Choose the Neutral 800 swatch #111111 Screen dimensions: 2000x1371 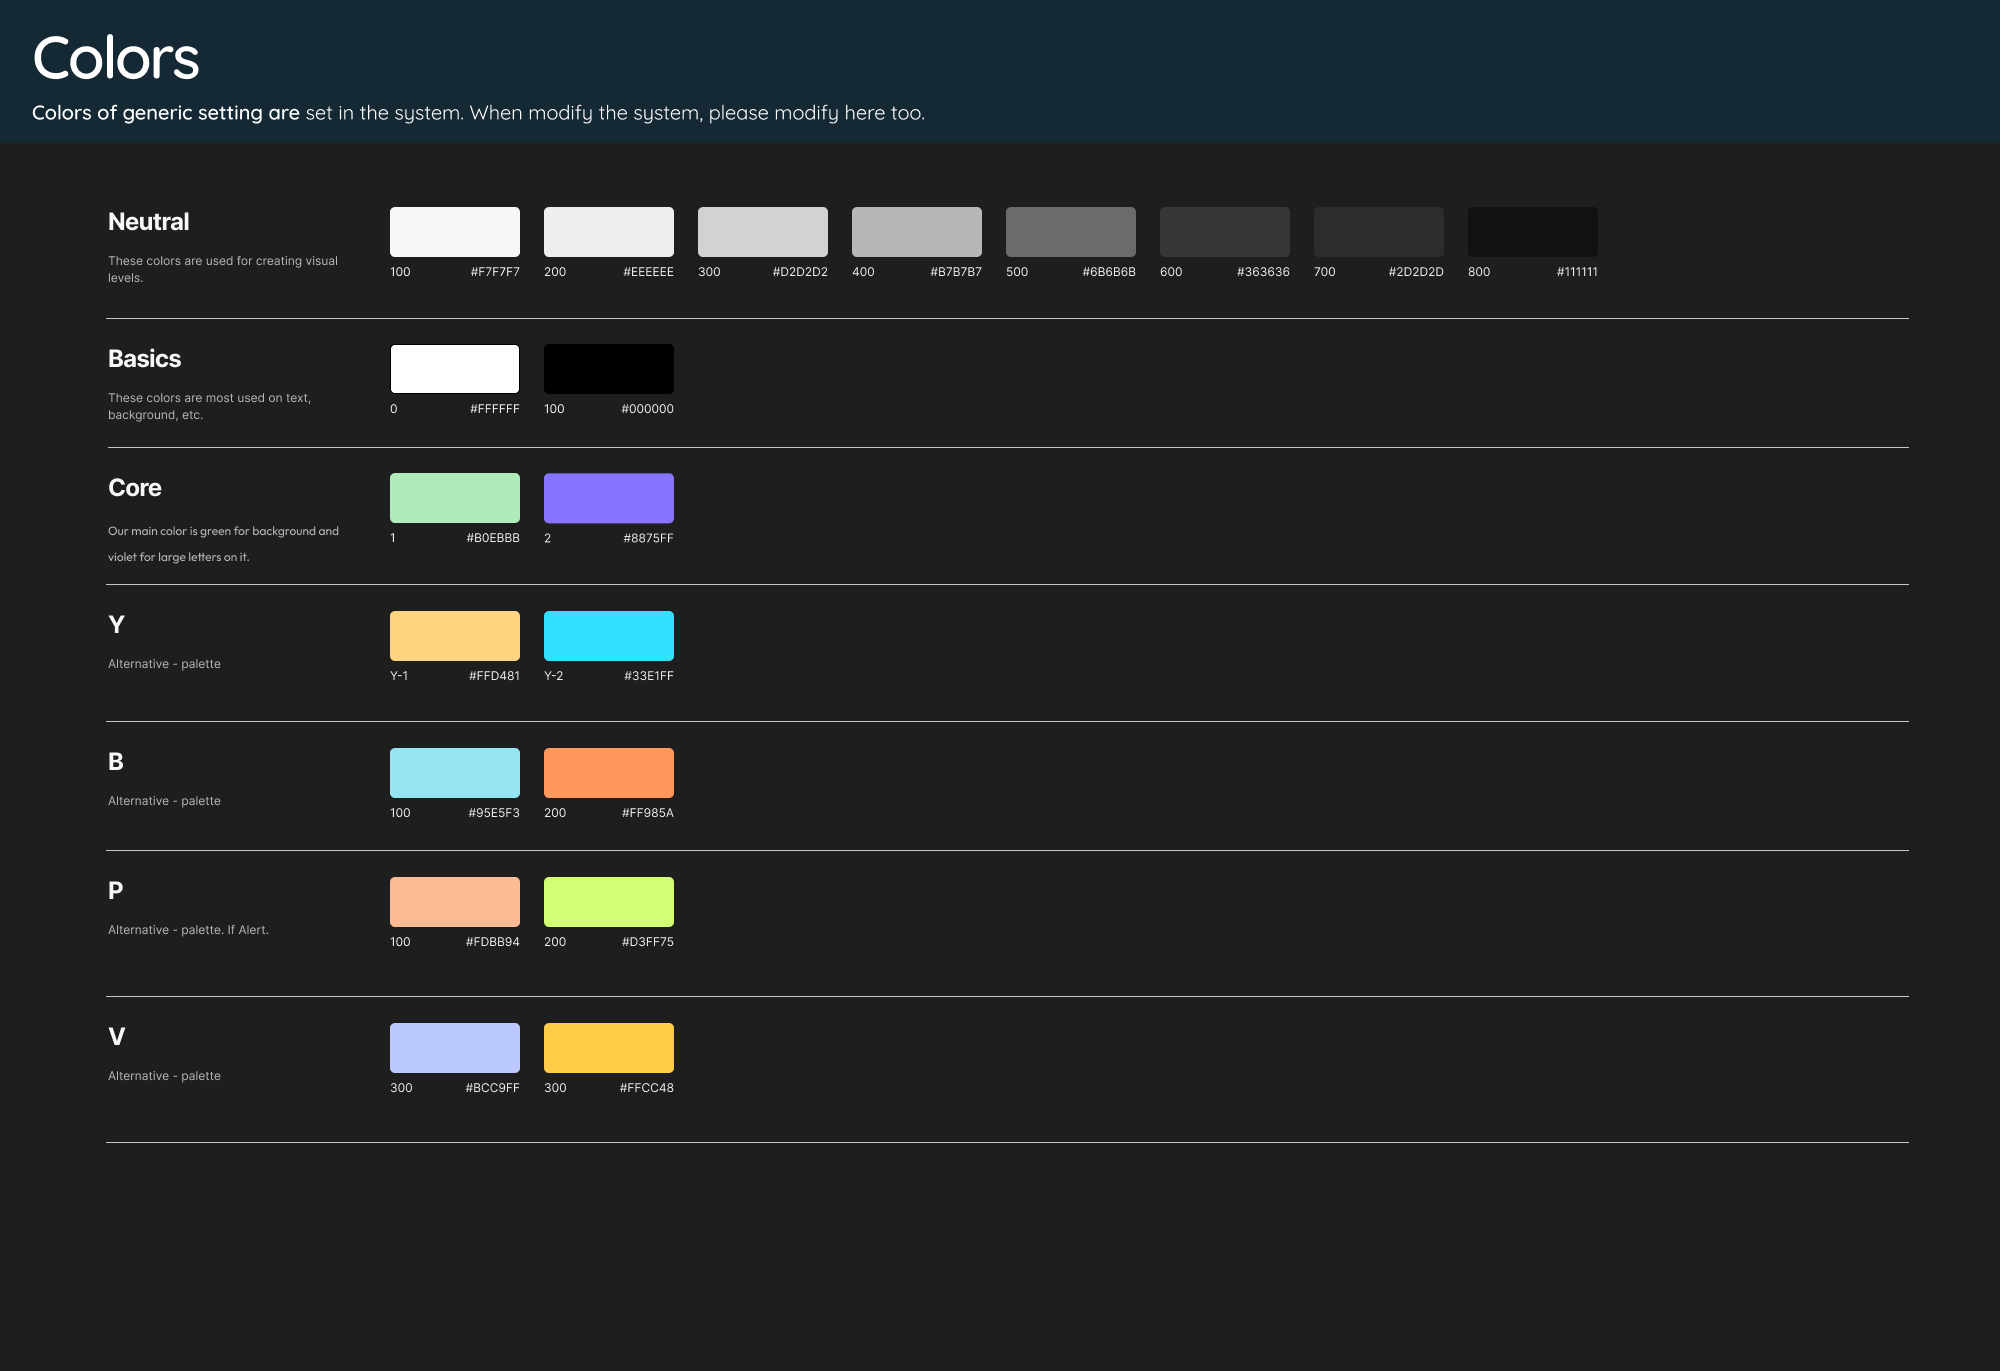coord(1533,232)
